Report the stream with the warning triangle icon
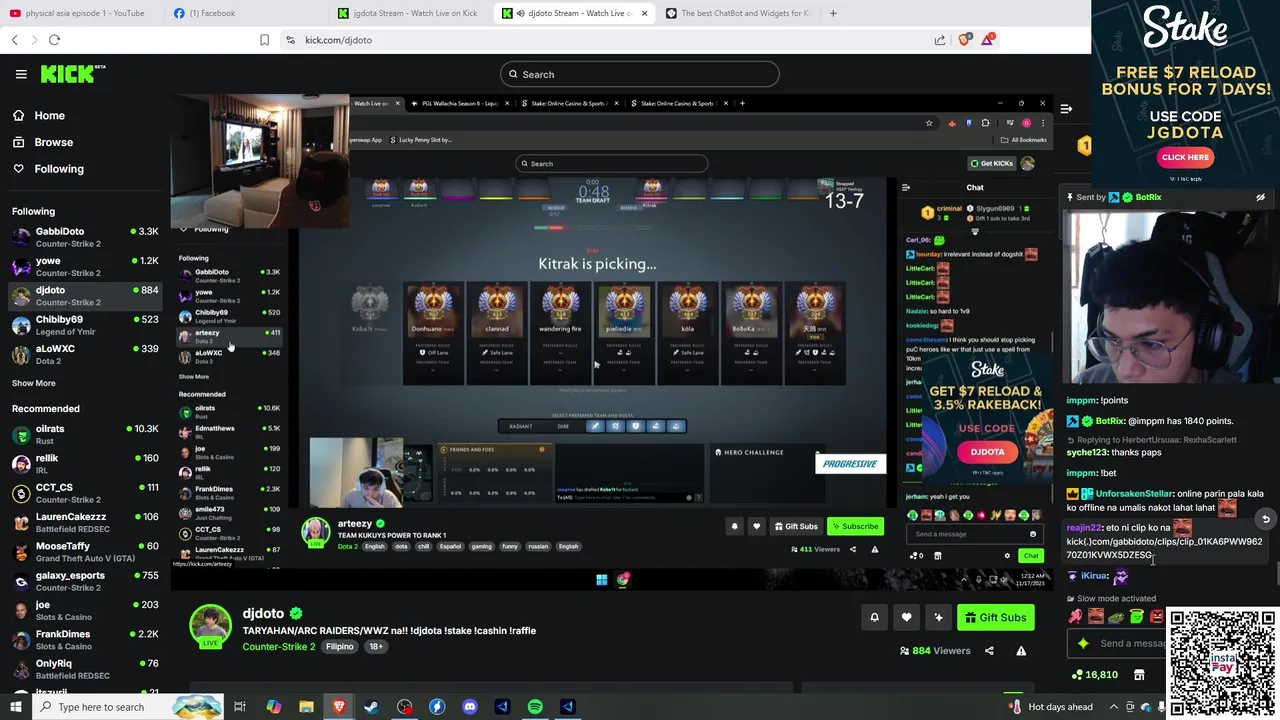Screen dimensions: 1280x720 coord(1021,651)
